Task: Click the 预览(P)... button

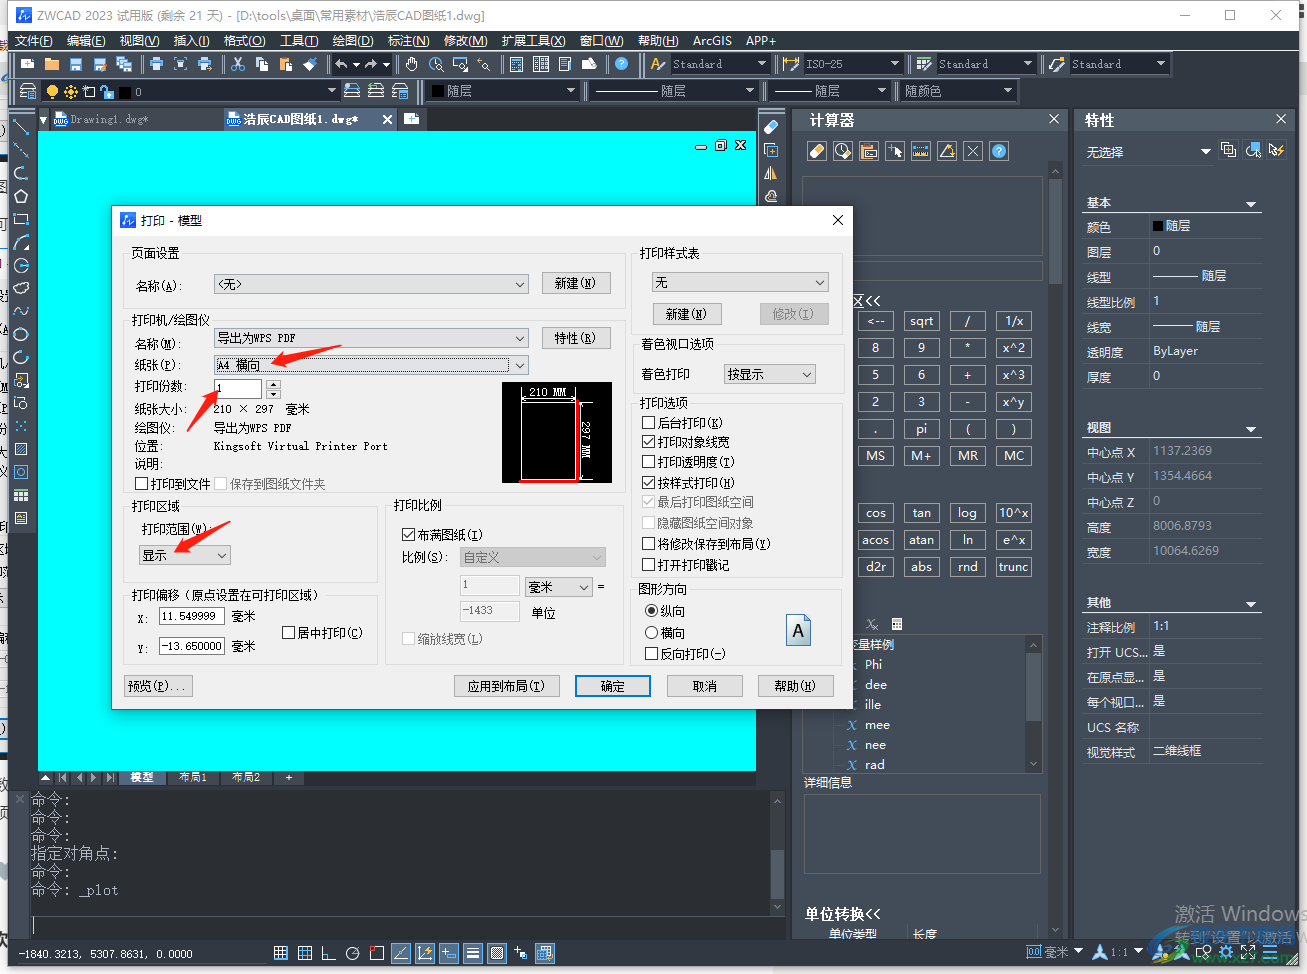Action: [x=157, y=686]
